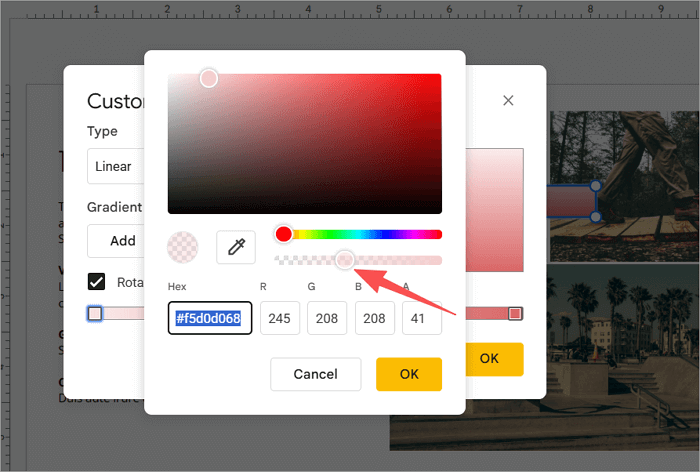700x472 pixels.
Task: Select the right red gradient stop
Action: coord(515,313)
